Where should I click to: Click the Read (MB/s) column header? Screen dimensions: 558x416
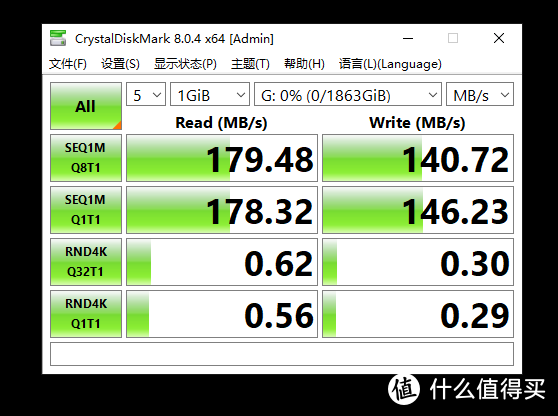[x=221, y=123]
